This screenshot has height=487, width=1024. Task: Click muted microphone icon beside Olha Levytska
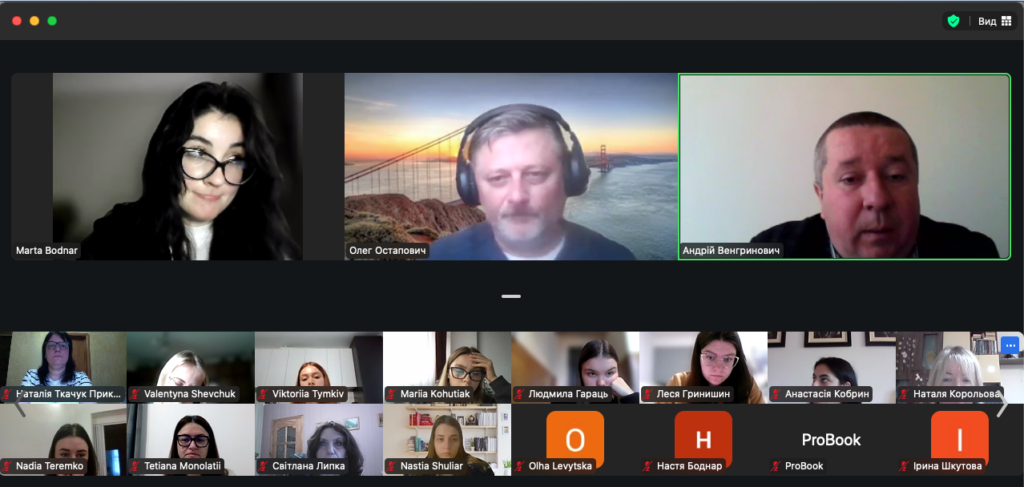(x=520, y=466)
